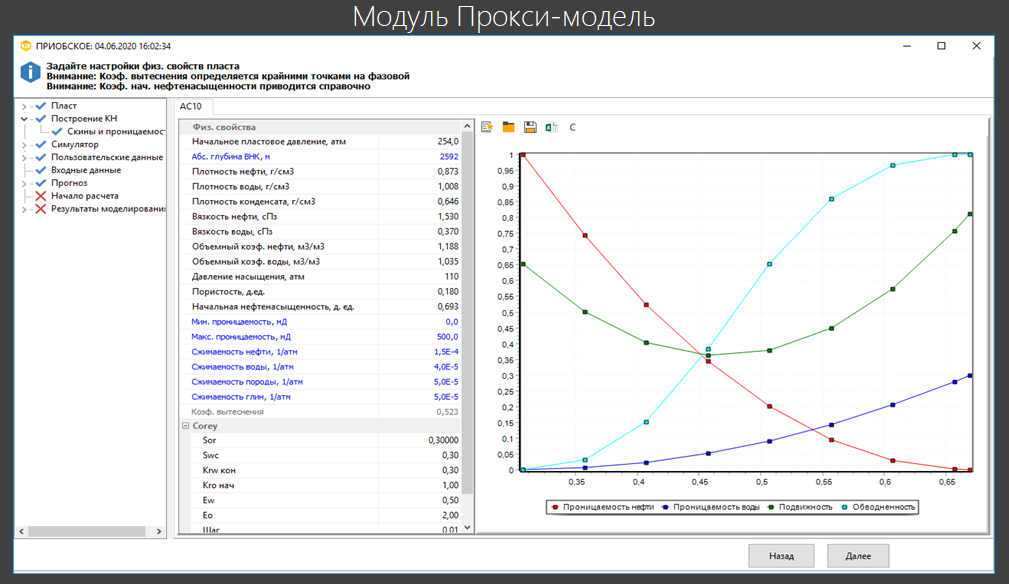
Task: Expand the Прогноз tree node
Action: pos(24,183)
